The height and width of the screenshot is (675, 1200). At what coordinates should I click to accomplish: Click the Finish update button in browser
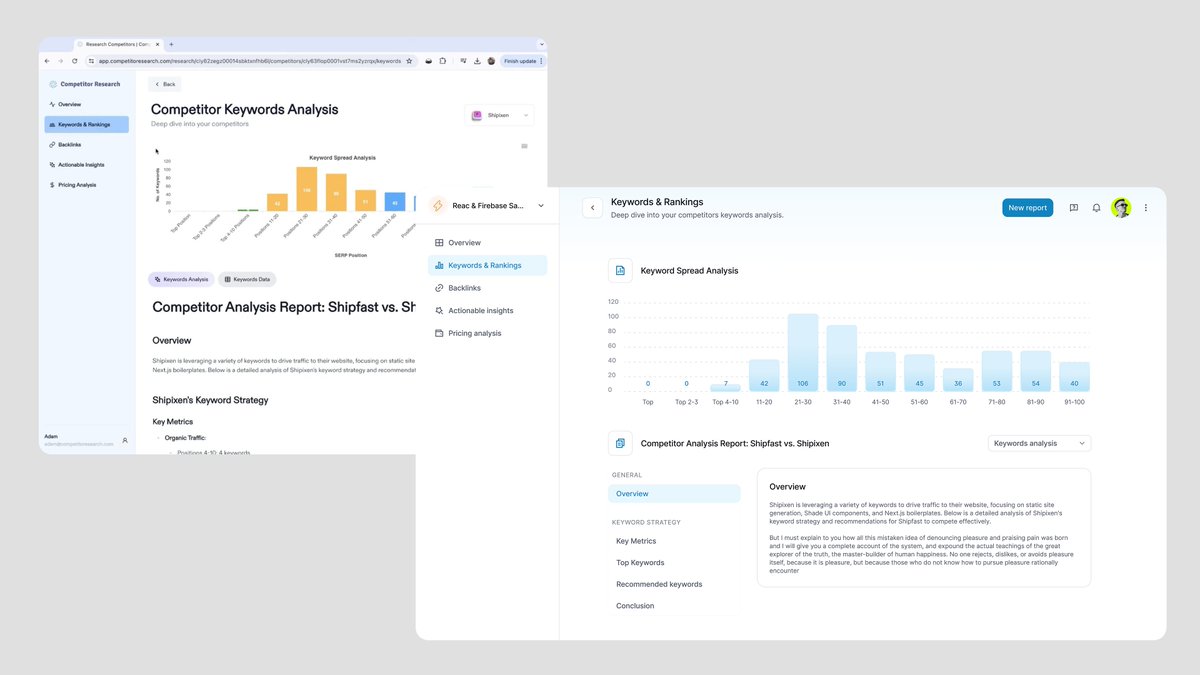click(x=521, y=61)
